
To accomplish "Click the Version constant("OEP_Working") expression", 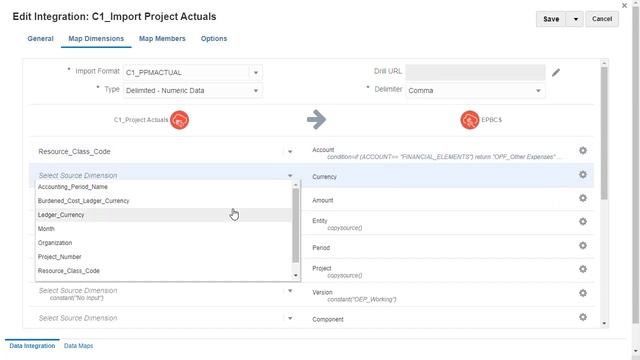I will (x=362, y=300).
